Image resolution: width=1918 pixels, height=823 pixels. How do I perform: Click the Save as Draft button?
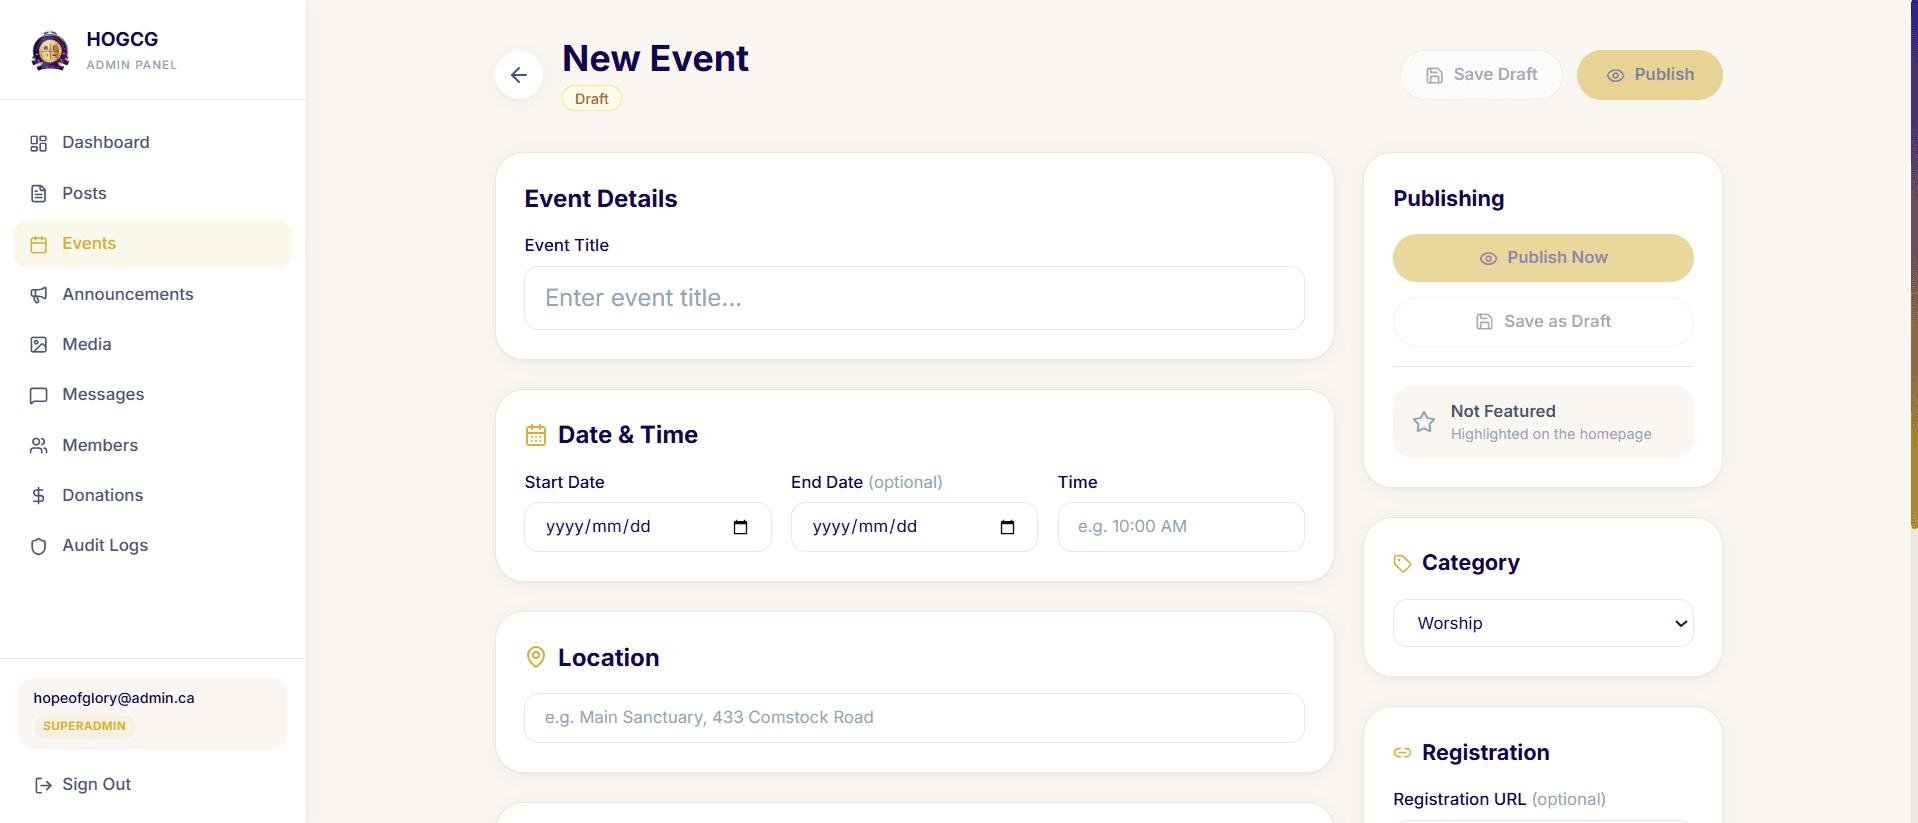click(1543, 322)
